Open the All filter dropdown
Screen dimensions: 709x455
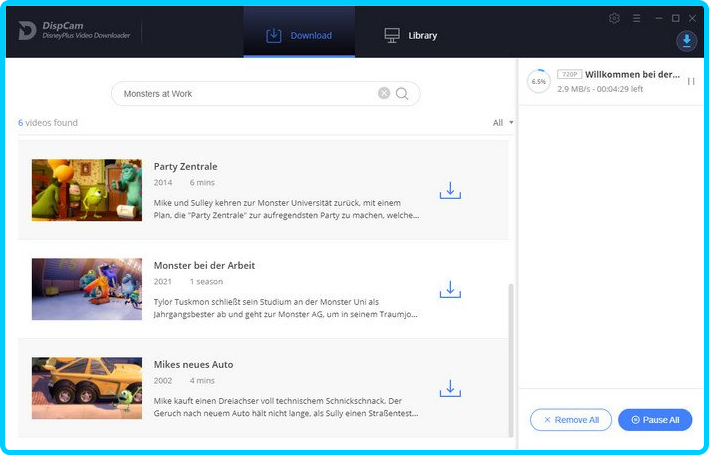pyautogui.click(x=503, y=123)
